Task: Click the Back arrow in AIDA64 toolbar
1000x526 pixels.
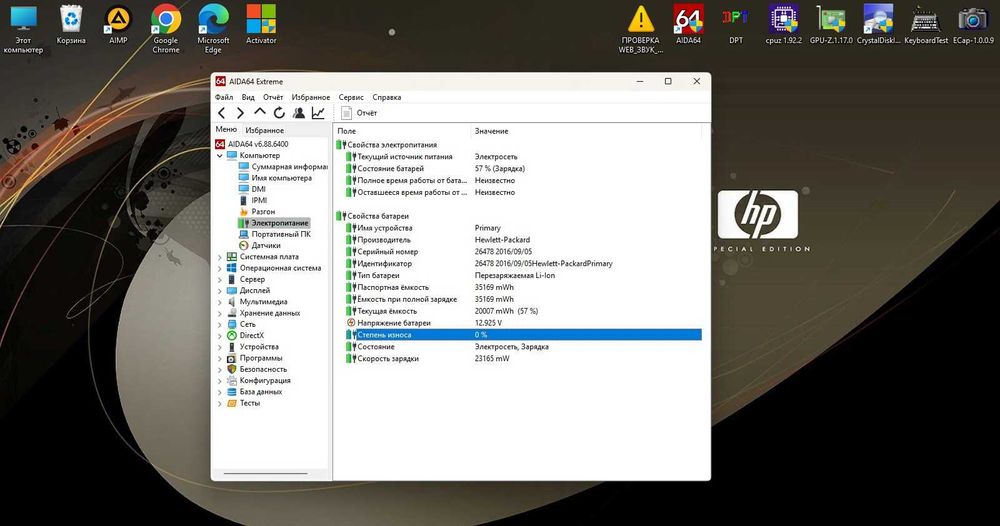Action: point(222,113)
